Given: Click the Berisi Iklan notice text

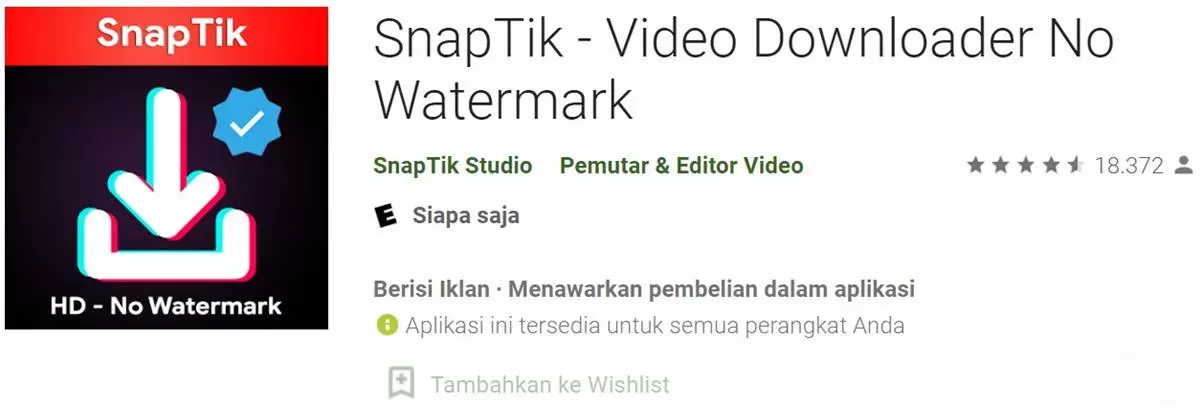Looking at the screenshot, I should click(x=432, y=289).
